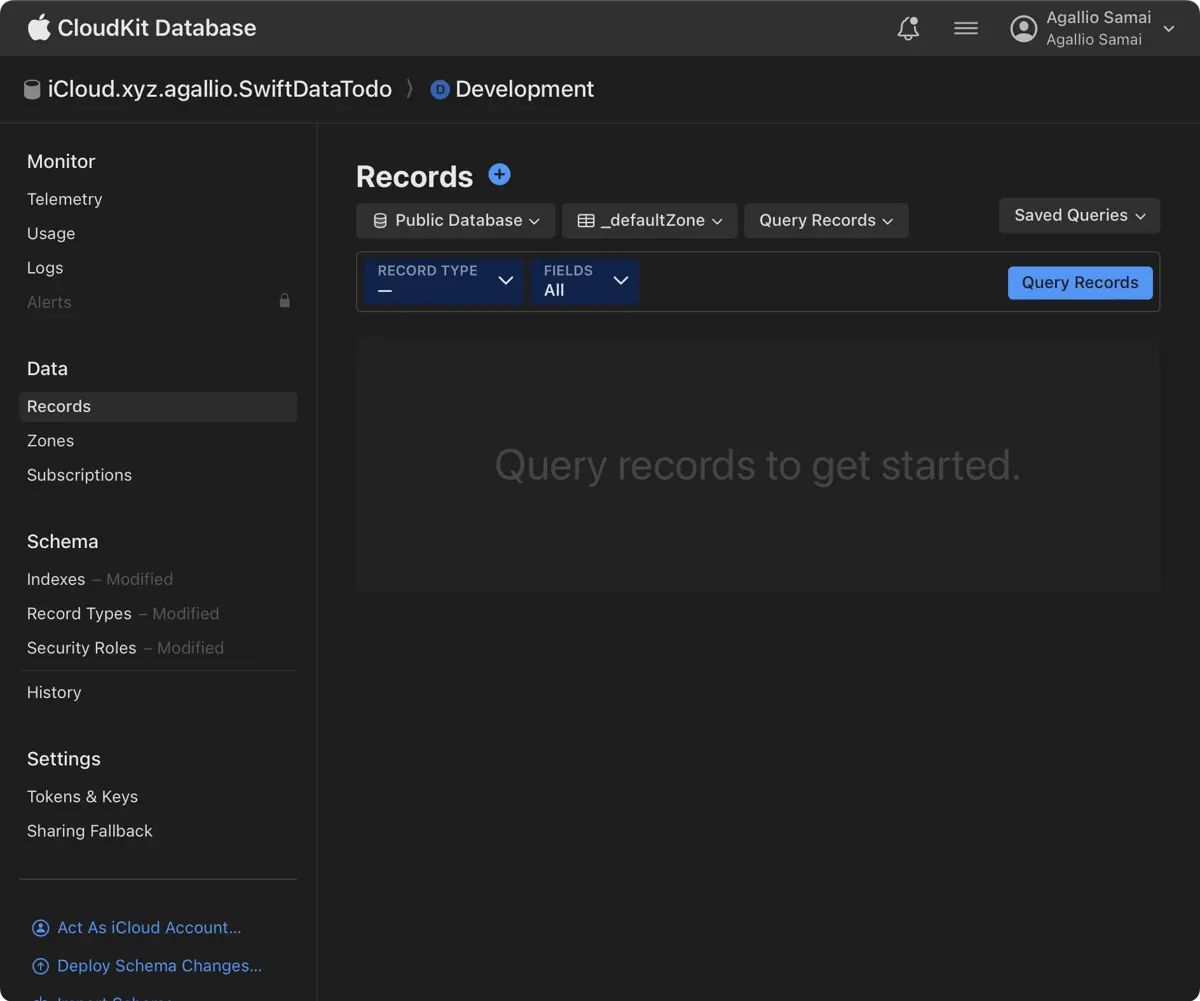Select Tokens & Keys settings
The width and height of the screenshot is (1200, 1001).
click(82, 797)
